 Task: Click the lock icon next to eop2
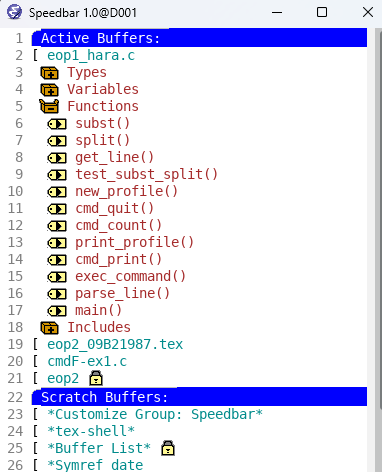pyautogui.click(x=96, y=378)
